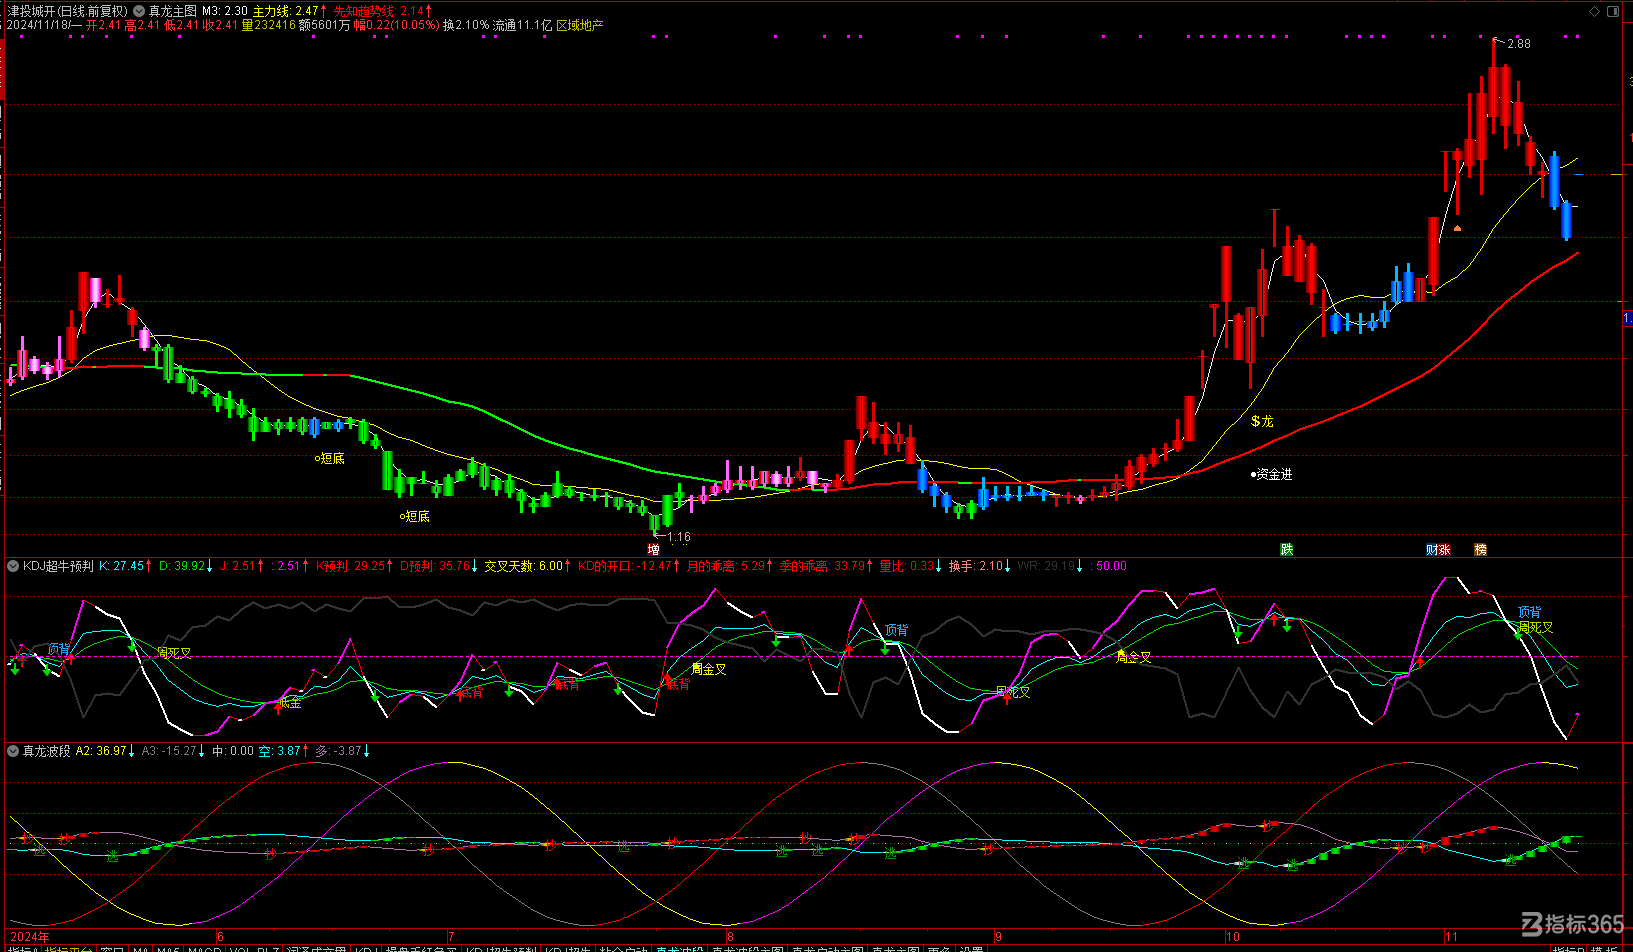Click the leftmost 周死叉 label in KDJ
This screenshot has width=1633, height=952.
pos(174,653)
